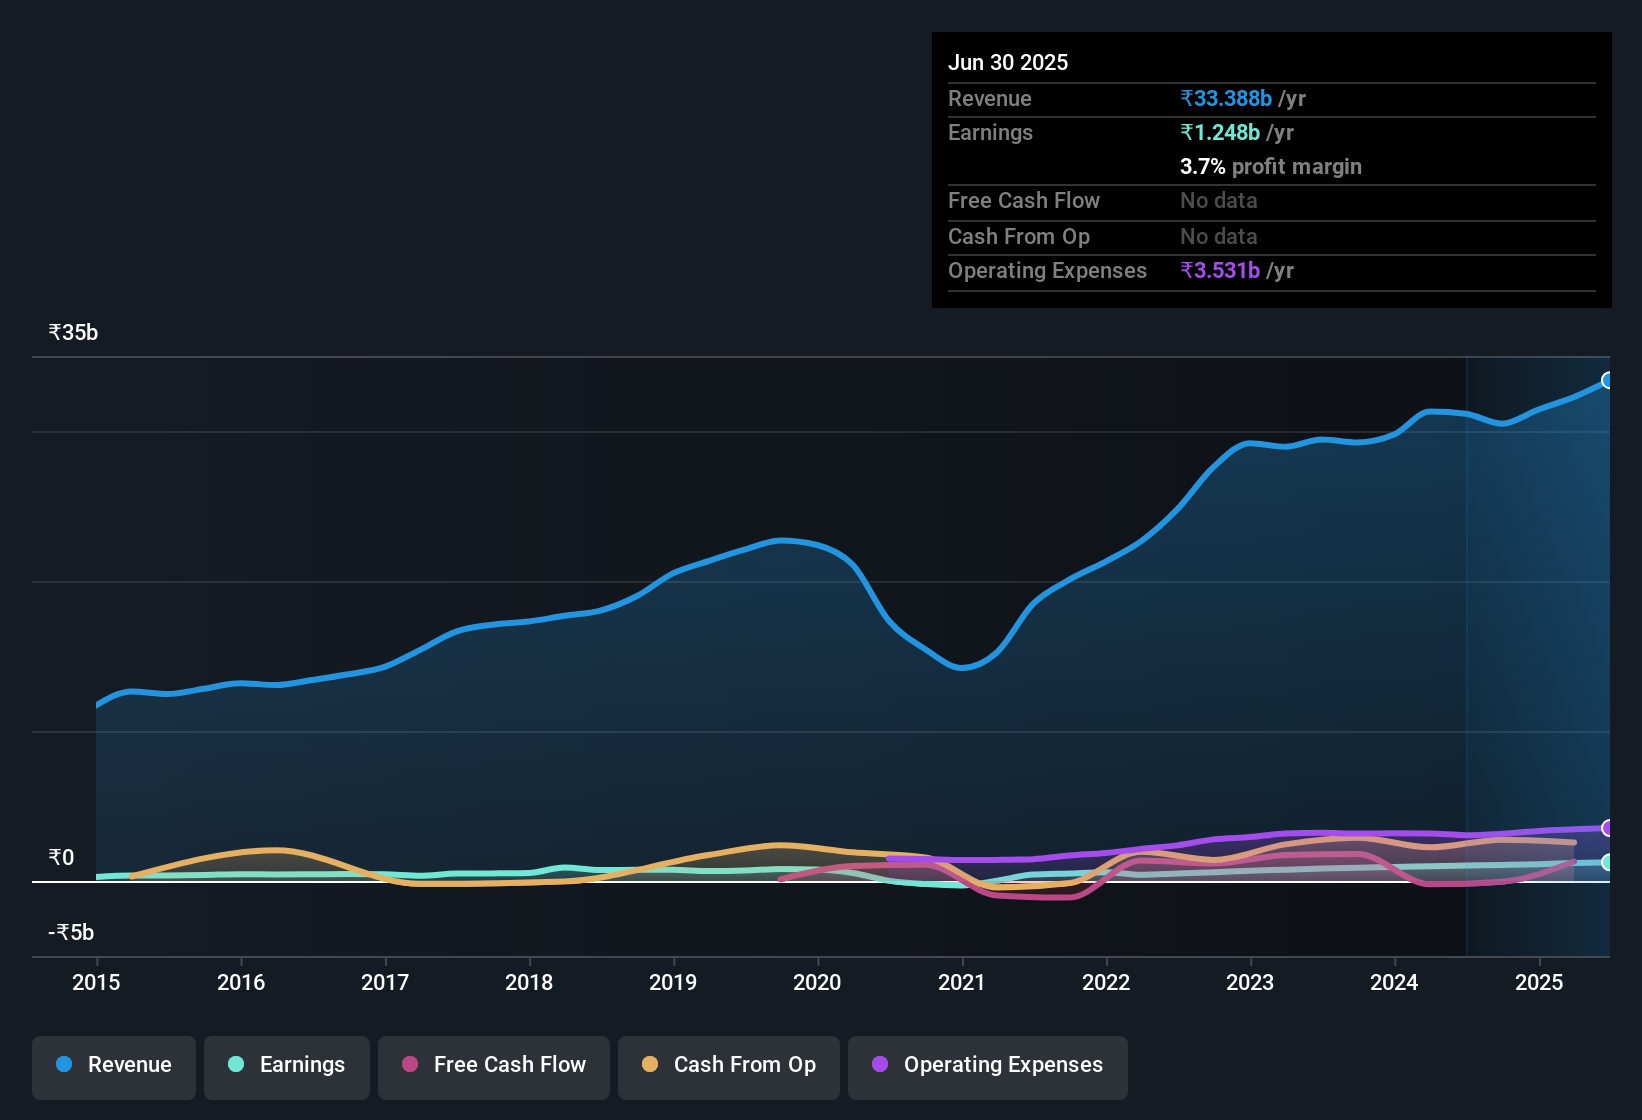The width and height of the screenshot is (1642, 1120).
Task: Click the pink Free Cash Flow legend dot
Action: [x=410, y=1065]
